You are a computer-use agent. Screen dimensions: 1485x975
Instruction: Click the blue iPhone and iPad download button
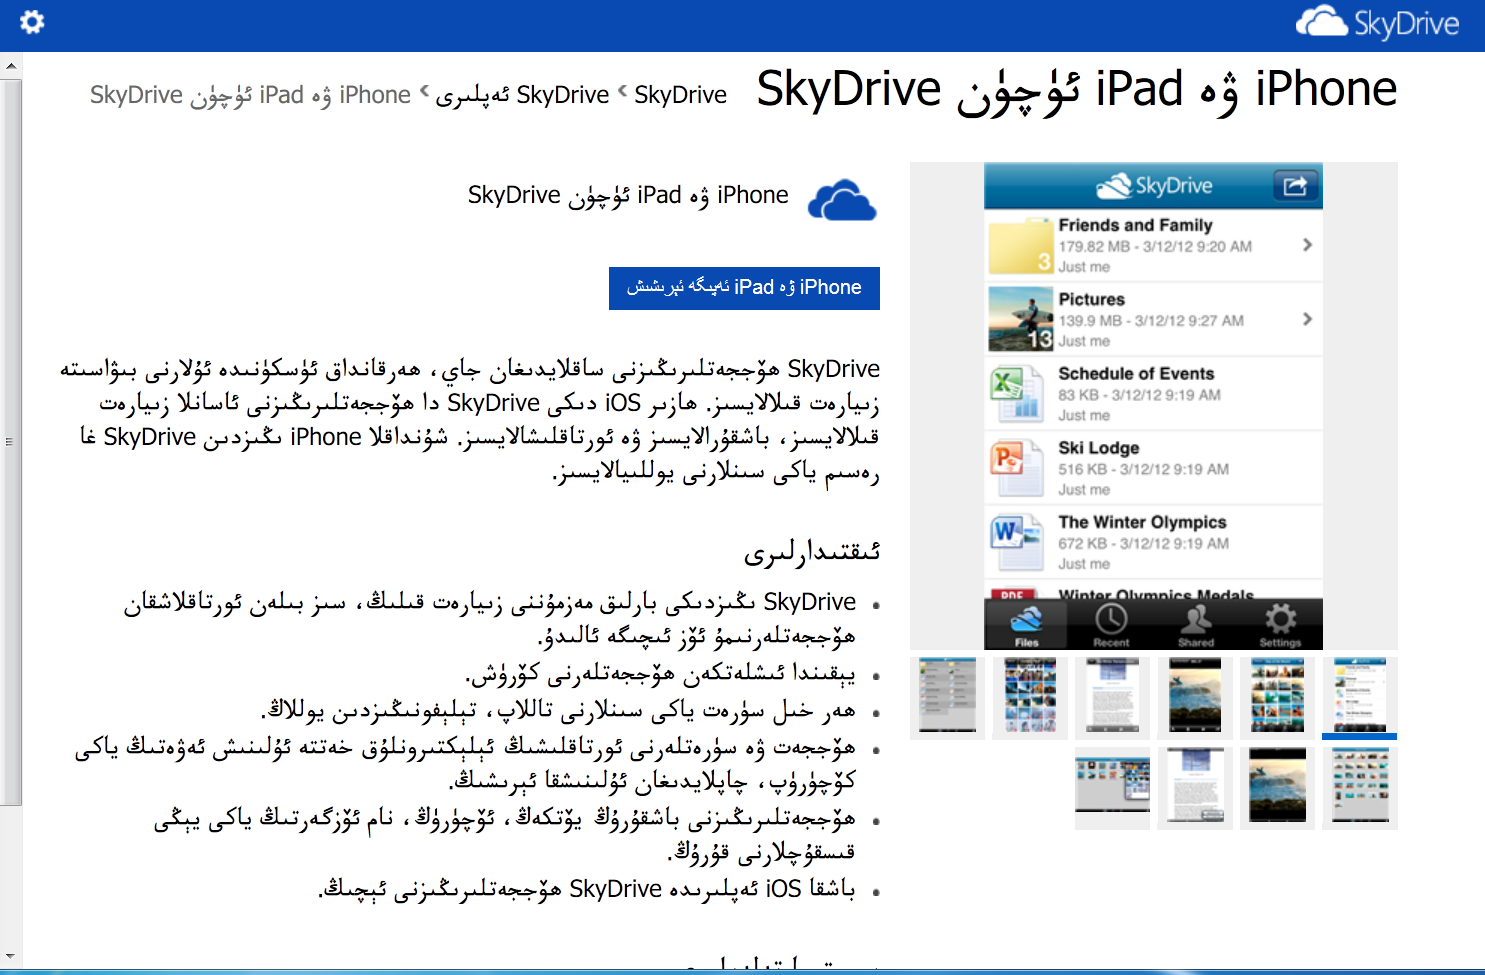744,288
